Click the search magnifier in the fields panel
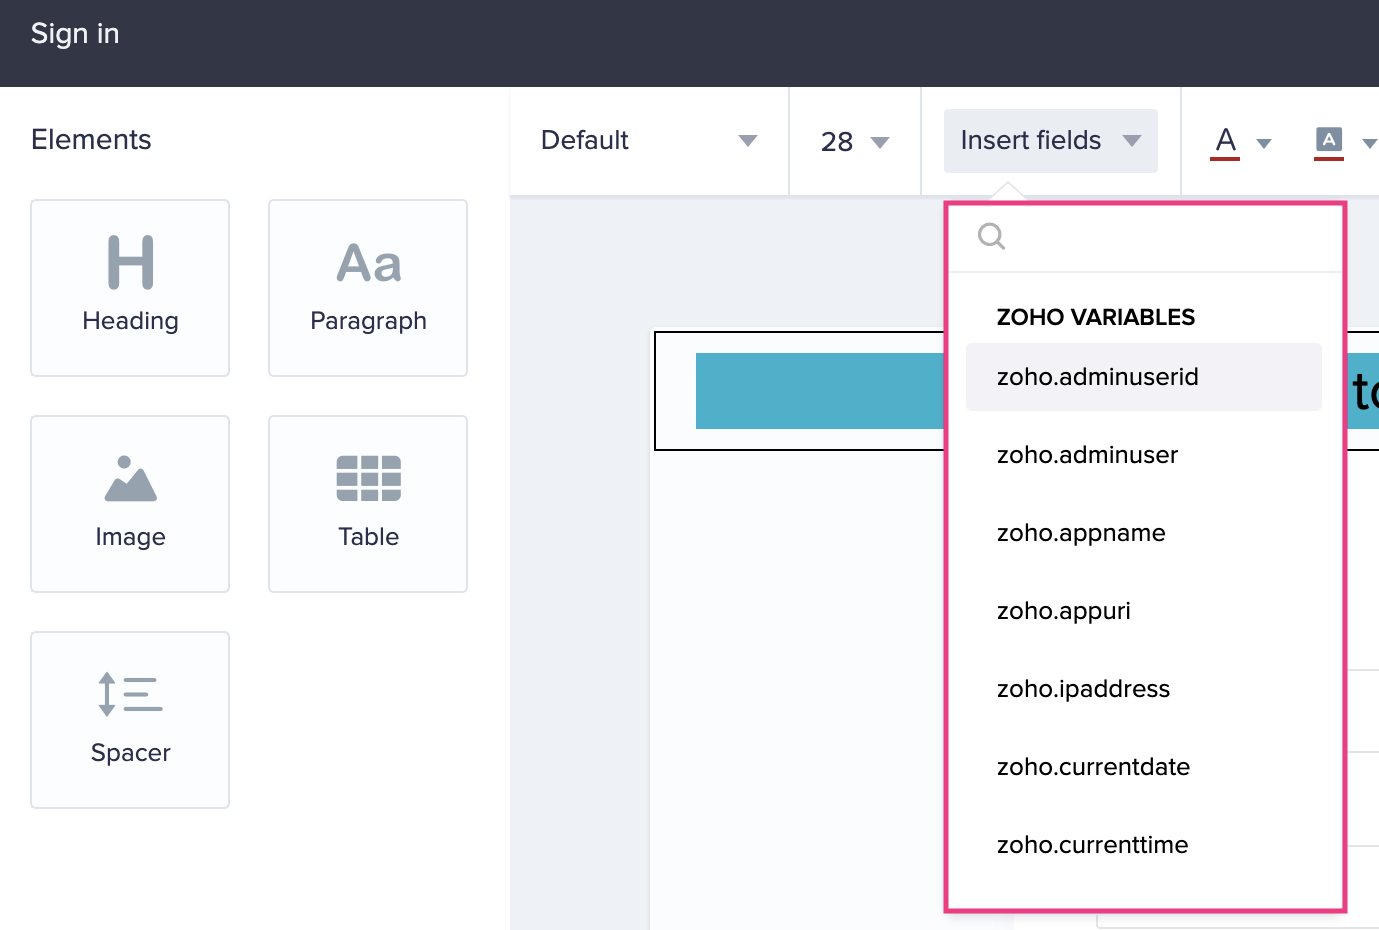Image resolution: width=1379 pixels, height=930 pixels. click(x=990, y=237)
